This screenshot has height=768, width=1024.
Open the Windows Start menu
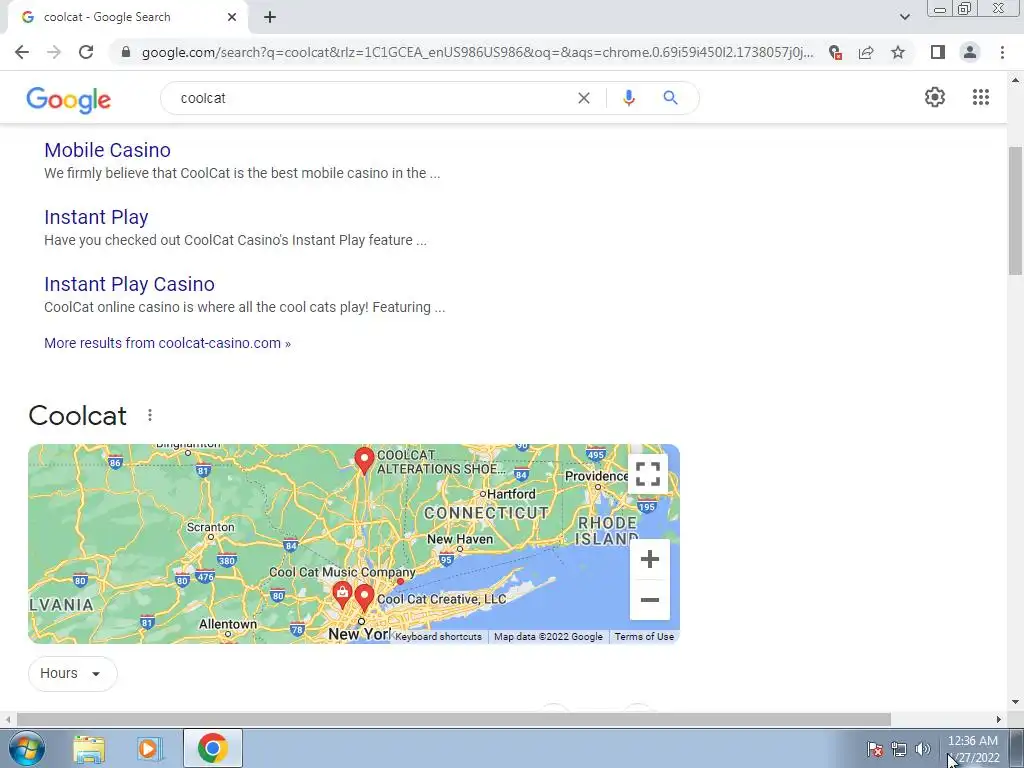tap(27, 748)
